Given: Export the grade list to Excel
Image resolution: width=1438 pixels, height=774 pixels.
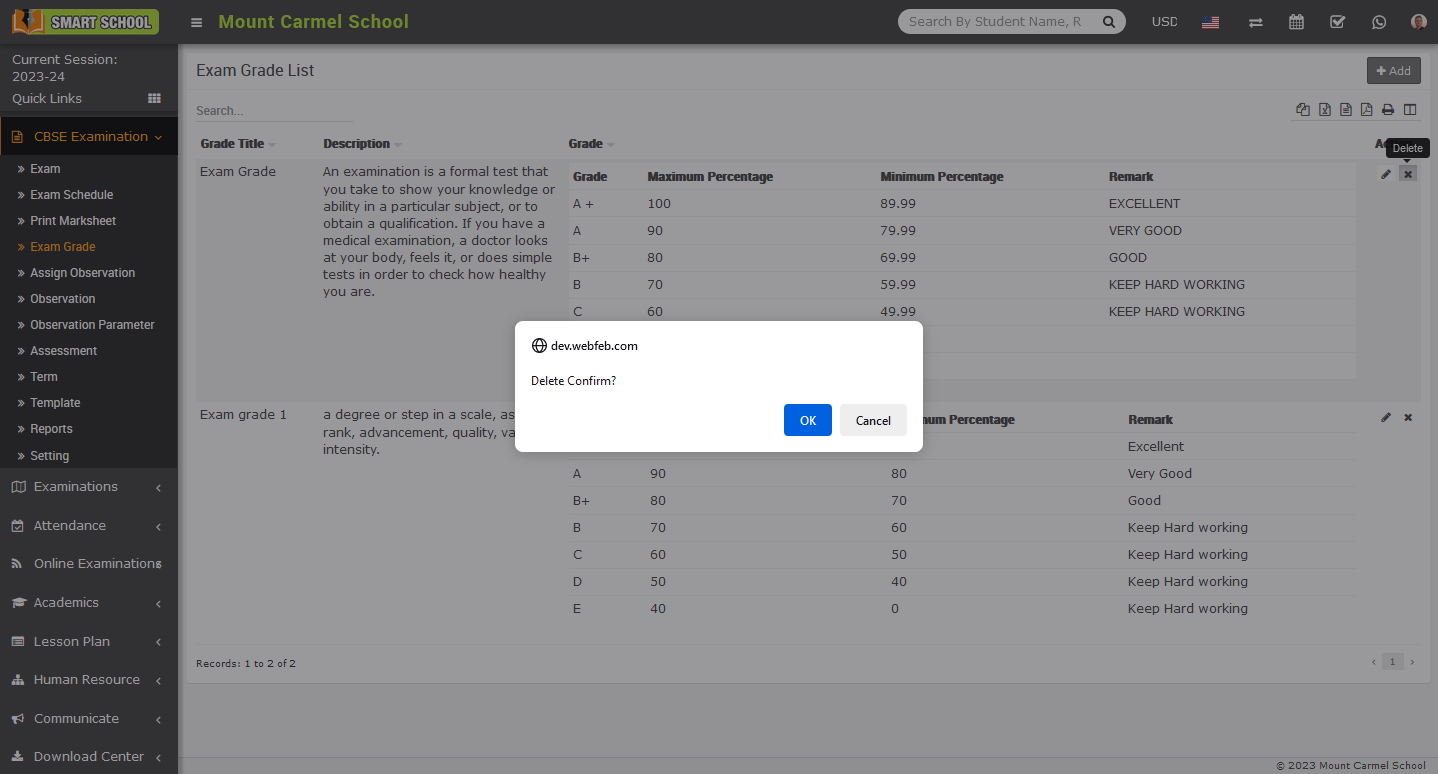Looking at the screenshot, I should 1324,110.
